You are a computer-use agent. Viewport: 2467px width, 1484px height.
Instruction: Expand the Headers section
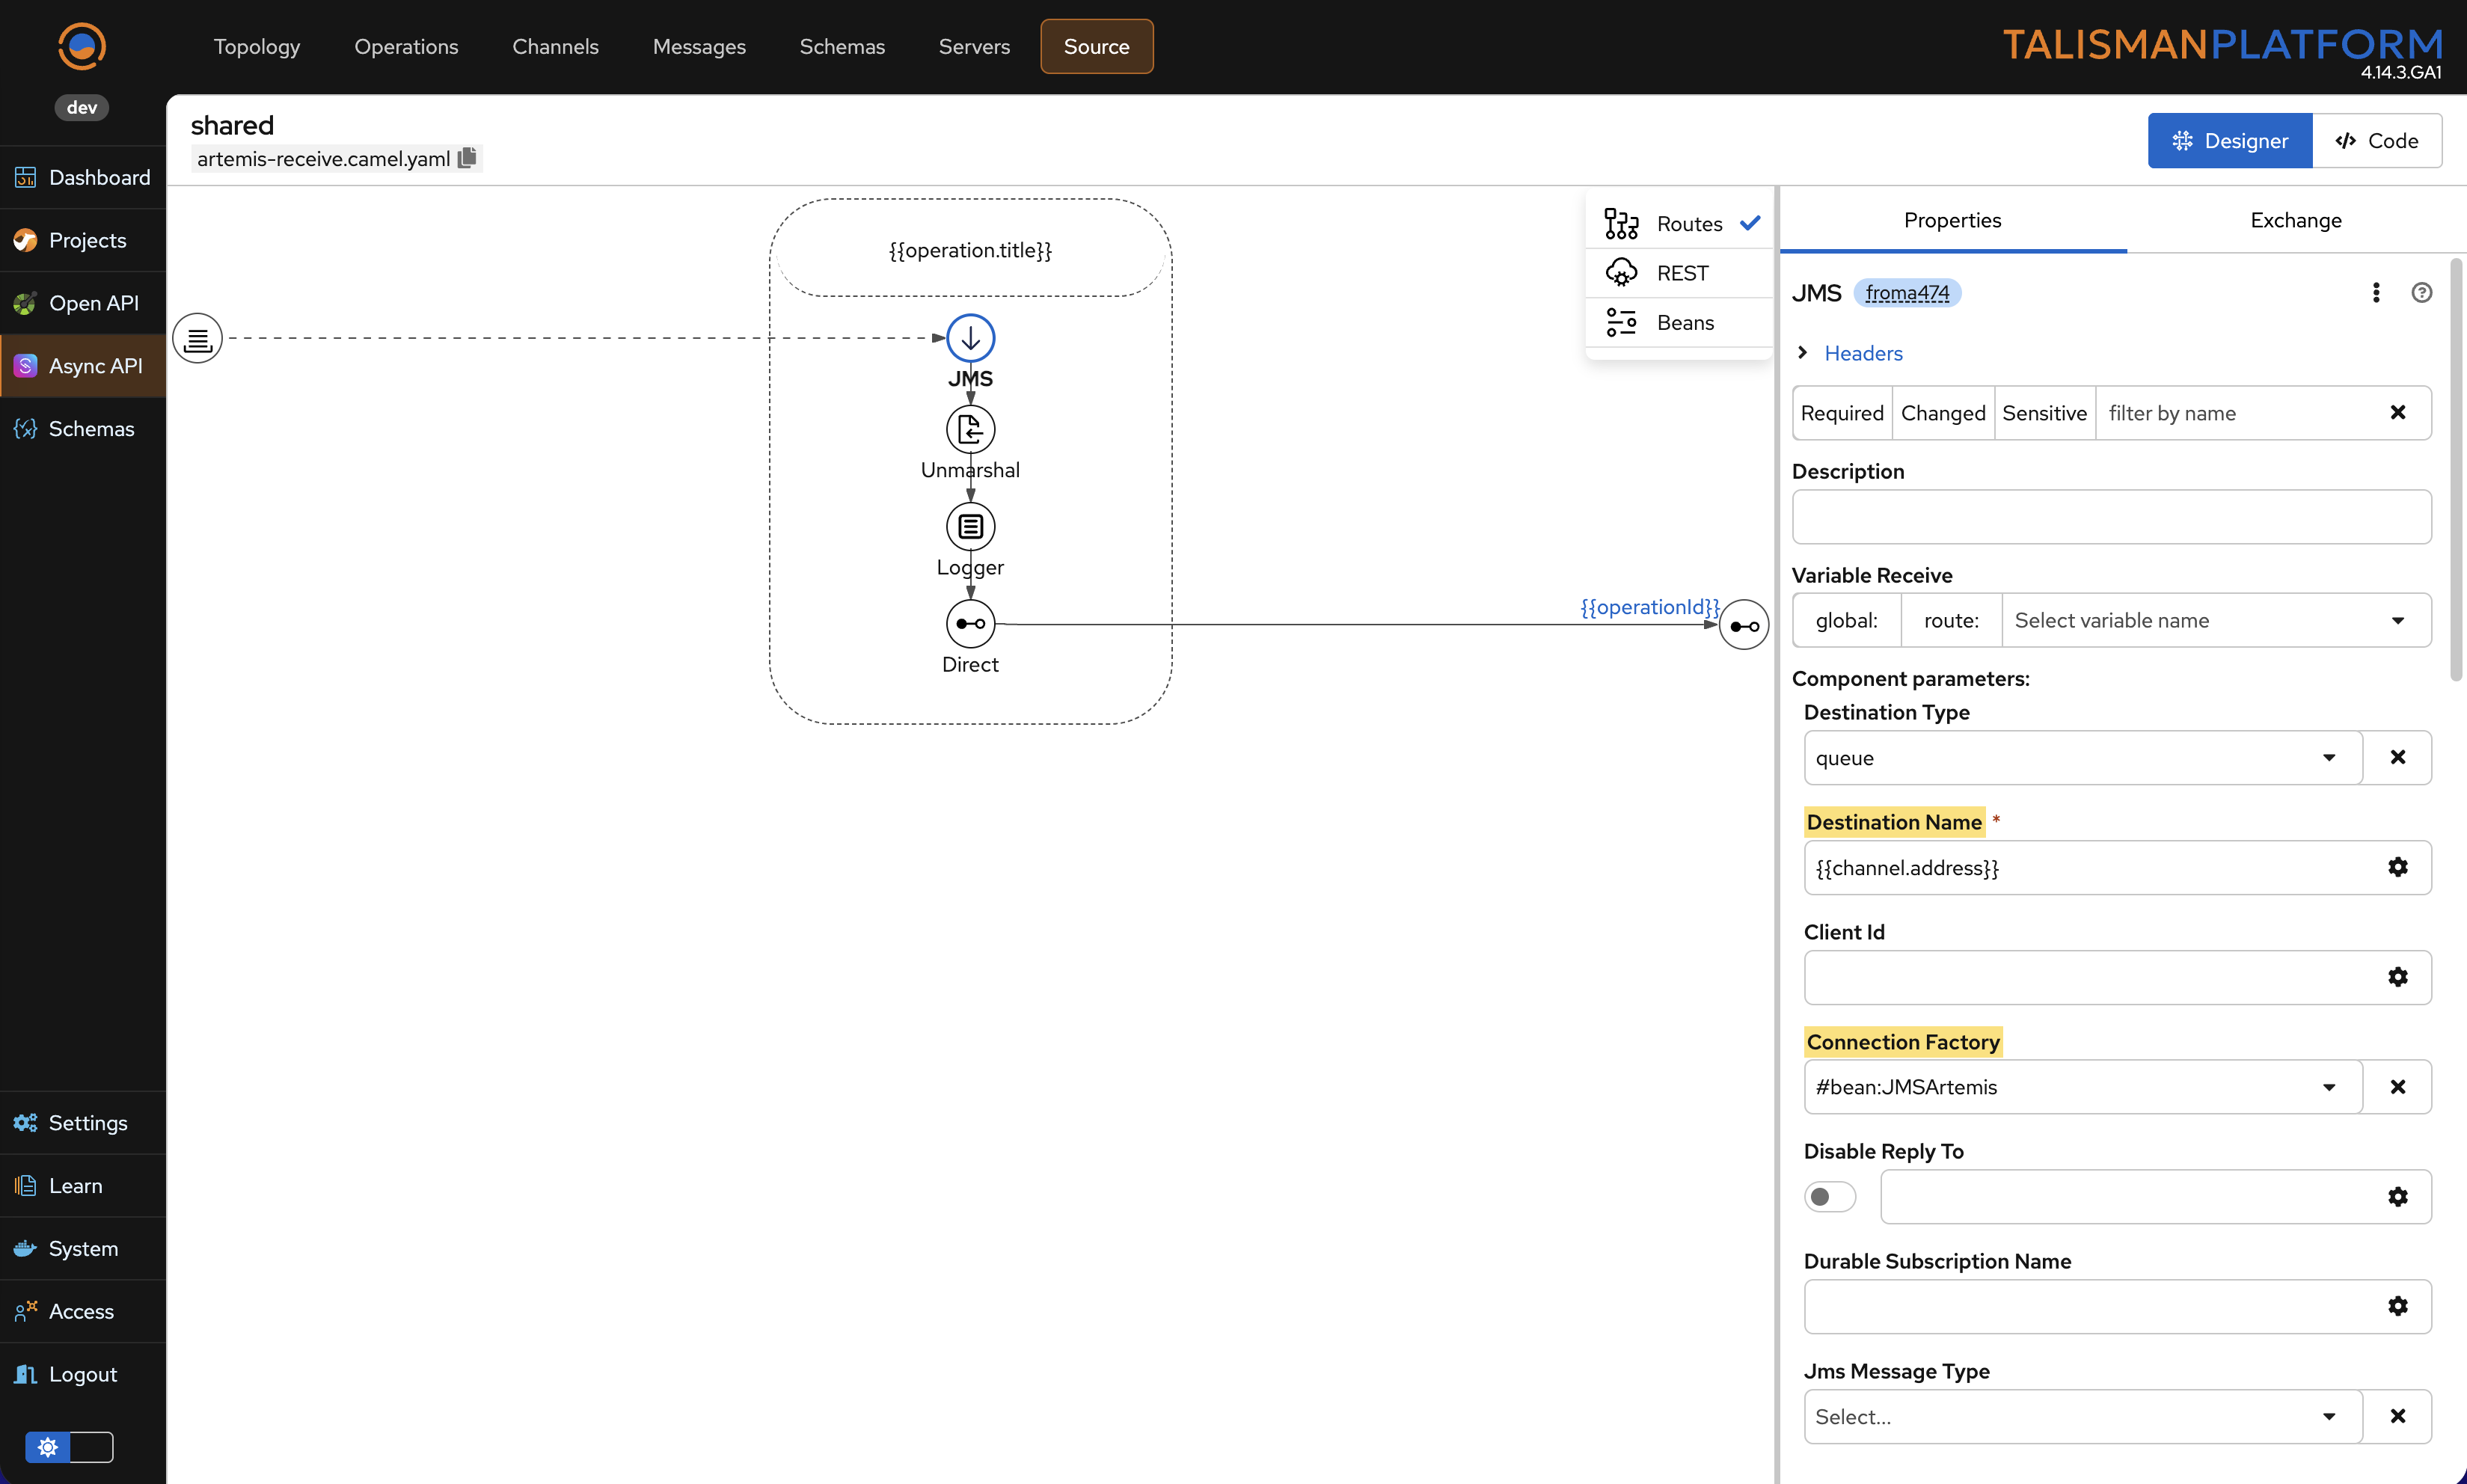(x=1803, y=353)
